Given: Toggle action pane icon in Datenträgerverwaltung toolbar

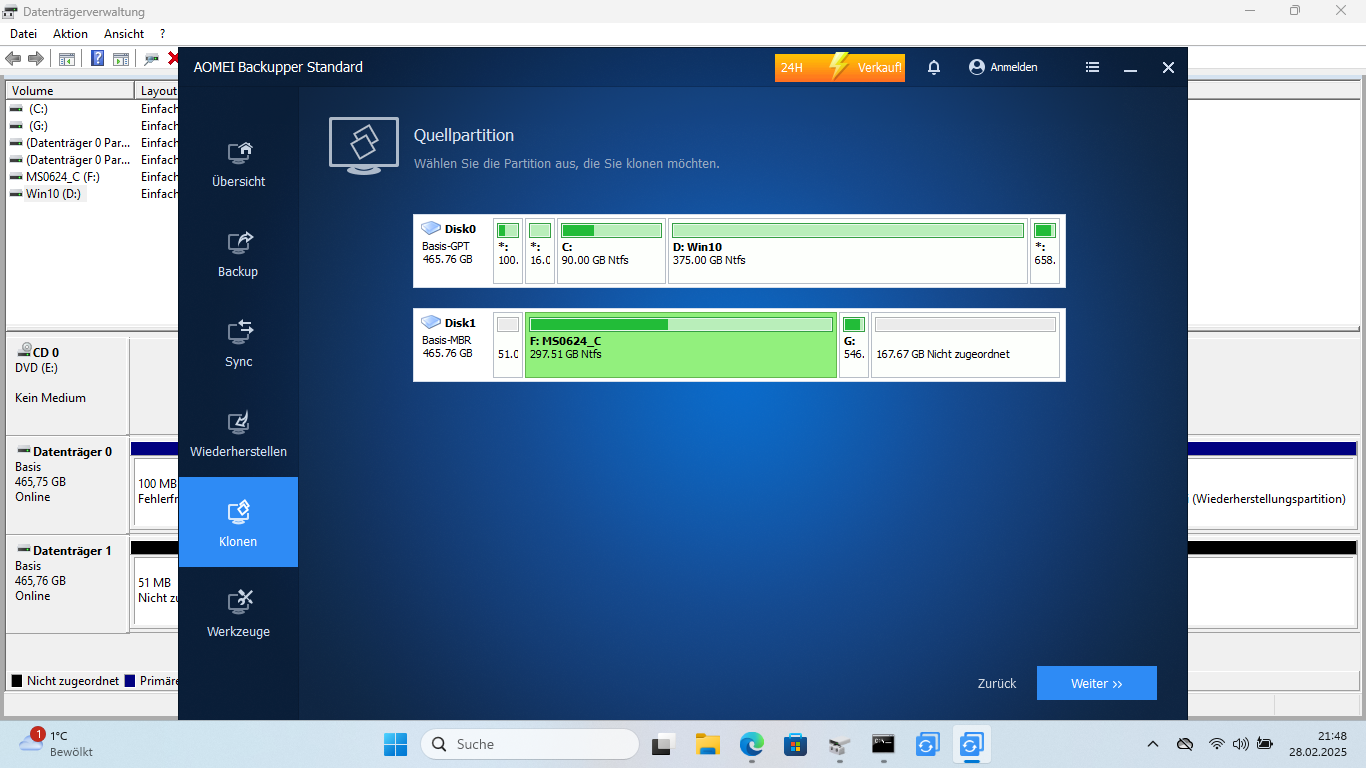Looking at the screenshot, I should click(x=121, y=59).
